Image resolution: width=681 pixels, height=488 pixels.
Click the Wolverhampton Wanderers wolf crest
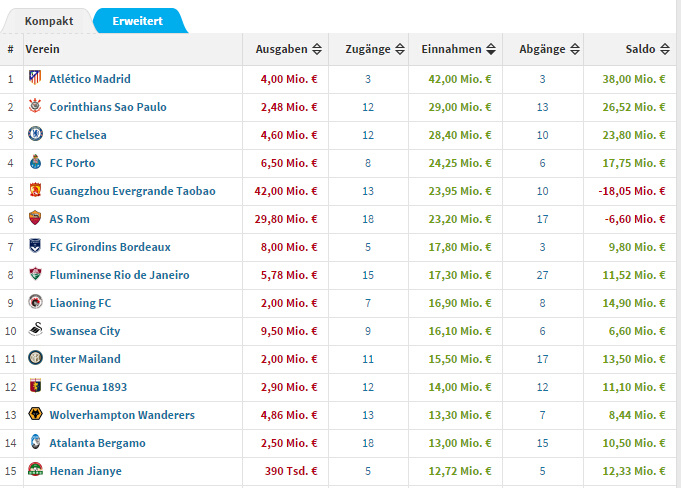(x=35, y=413)
